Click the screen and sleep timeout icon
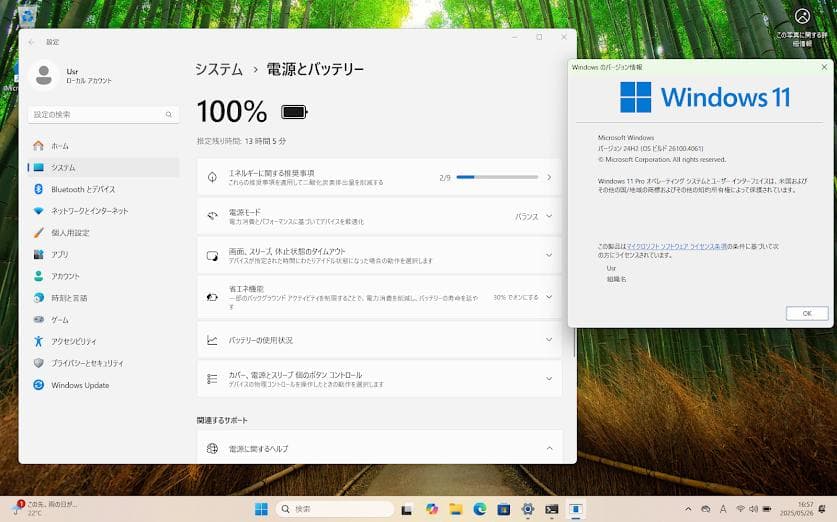This screenshot has height=522, width=837. coord(212,256)
